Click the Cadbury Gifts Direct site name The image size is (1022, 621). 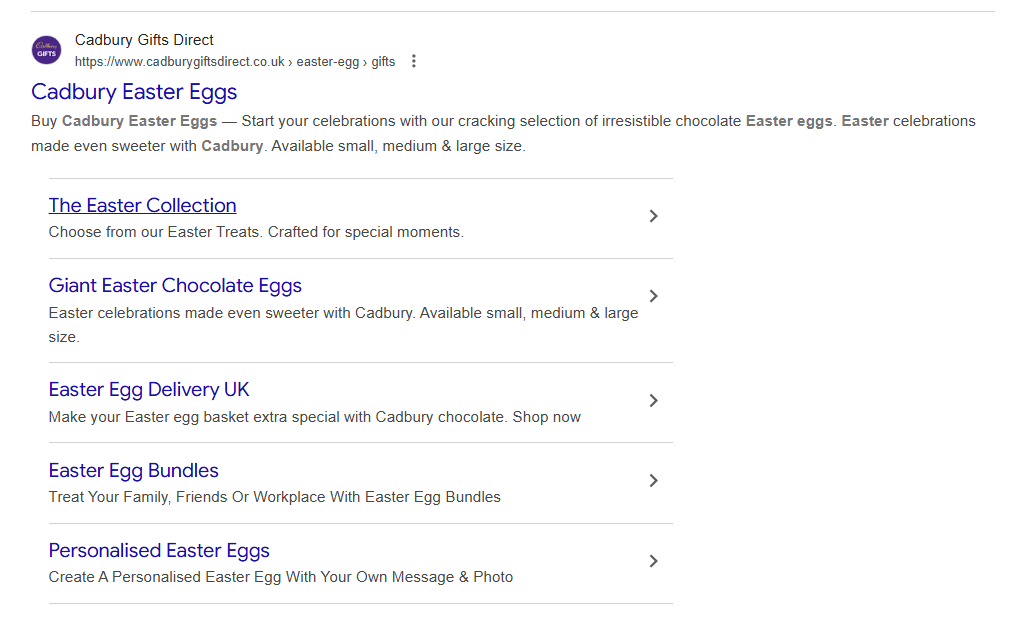click(x=144, y=40)
